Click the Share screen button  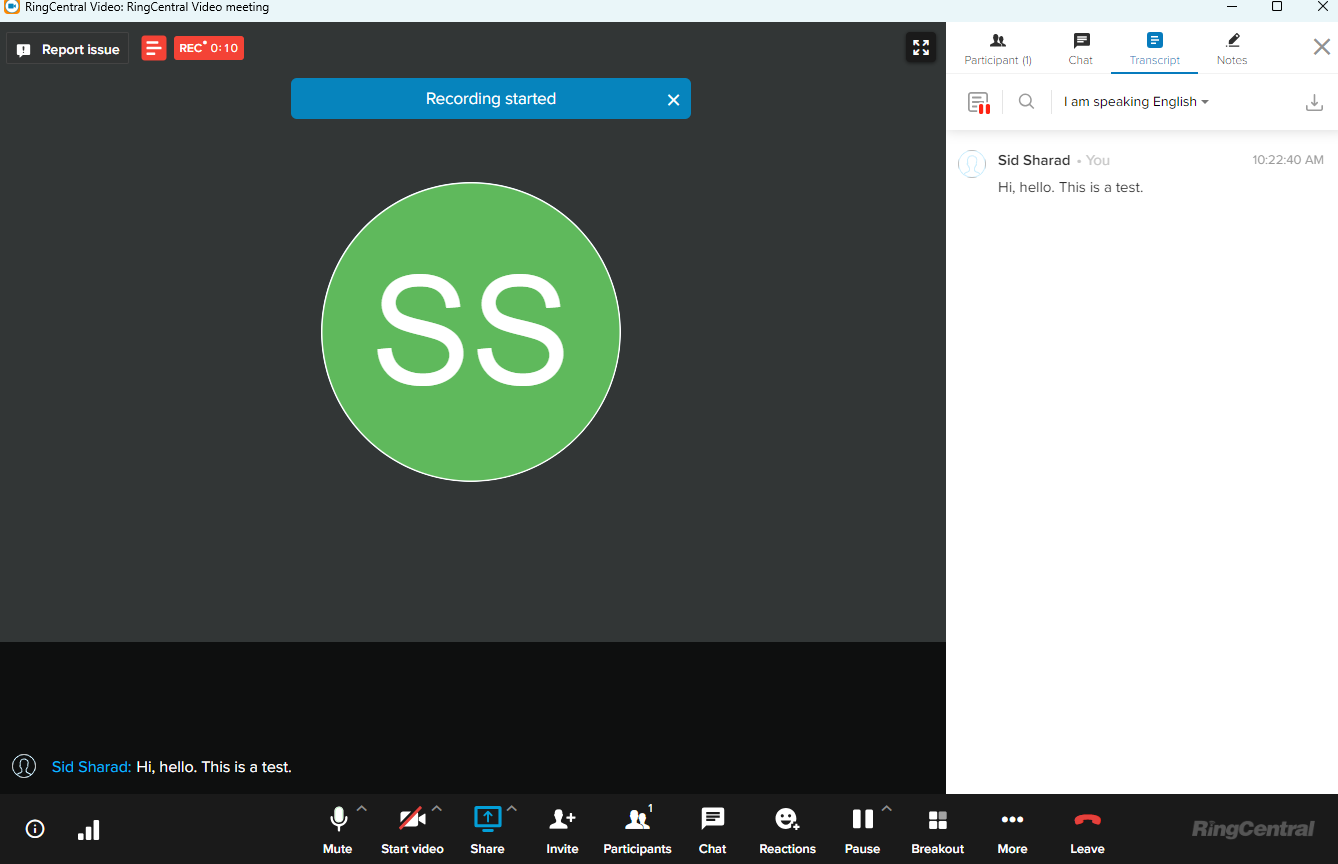487,830
